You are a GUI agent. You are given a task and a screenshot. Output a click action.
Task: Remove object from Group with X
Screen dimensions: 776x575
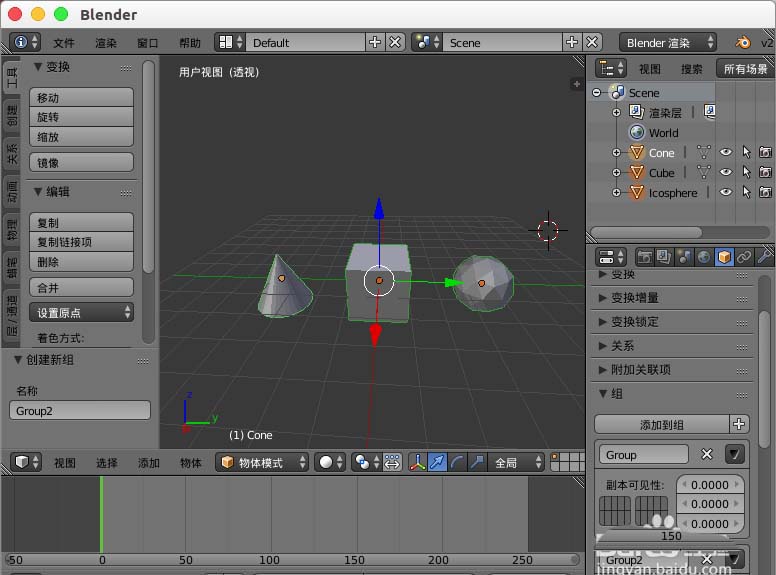point(707,454)
